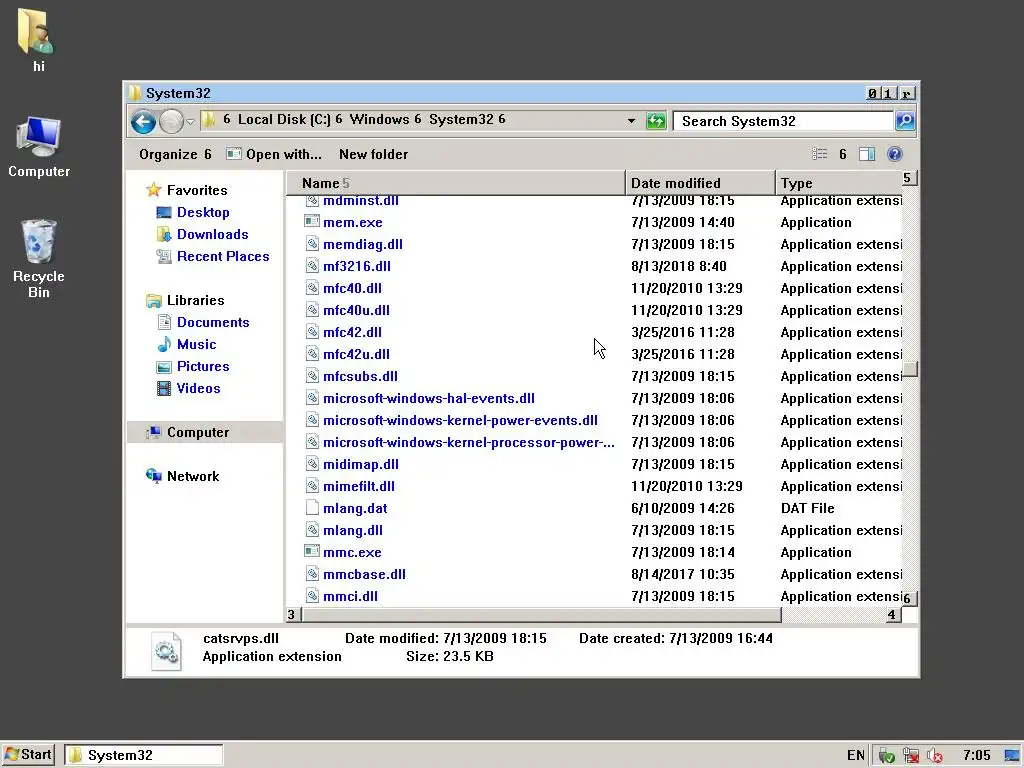Select the mlang.dat file icon
1024x768 pixels.
point(312,507)
